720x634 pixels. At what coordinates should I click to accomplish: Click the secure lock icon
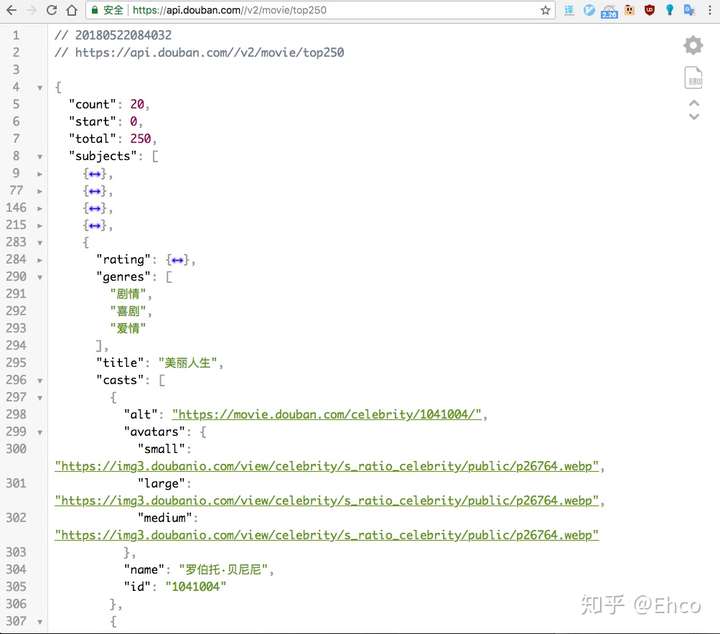point(95,10)
